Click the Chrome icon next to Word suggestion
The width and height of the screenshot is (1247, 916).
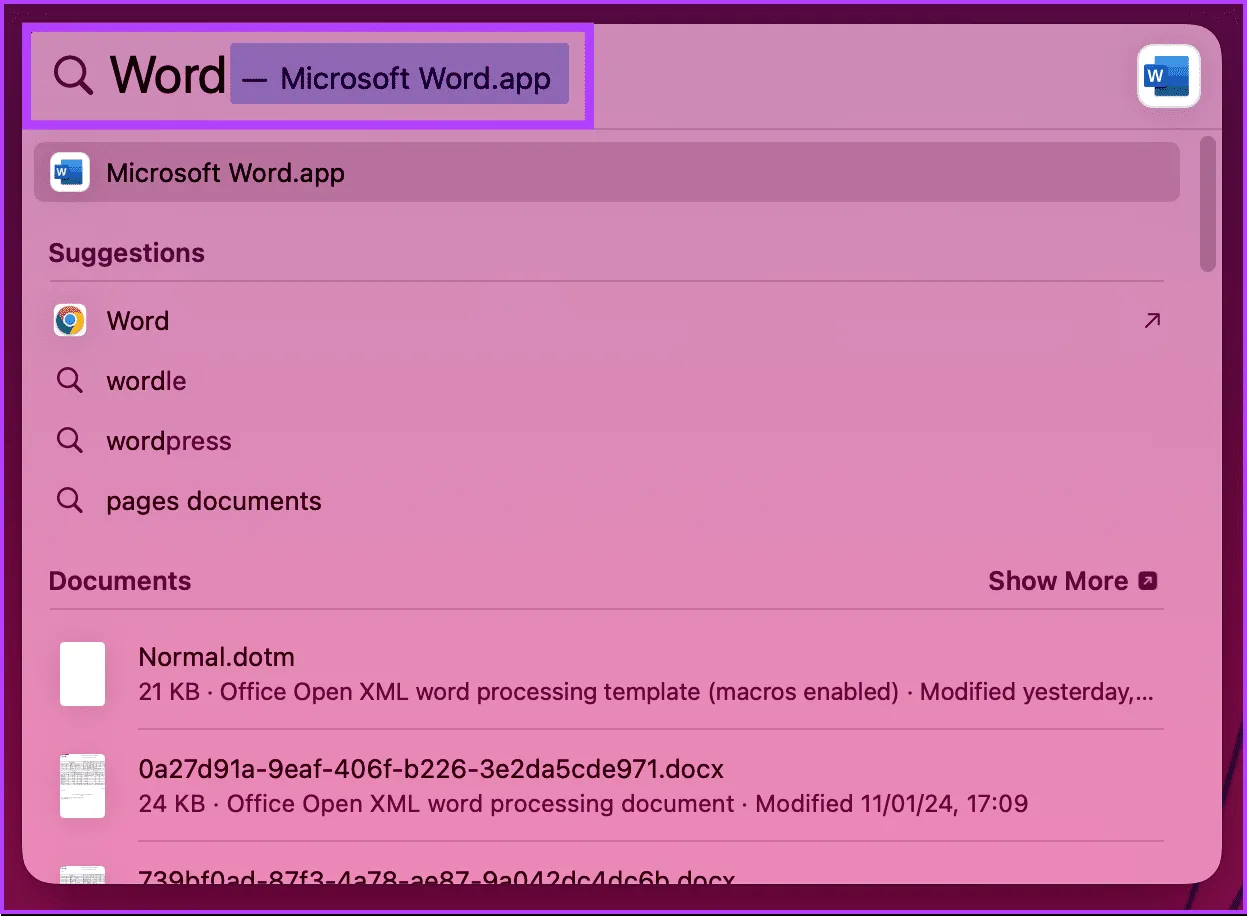[70, 321]
